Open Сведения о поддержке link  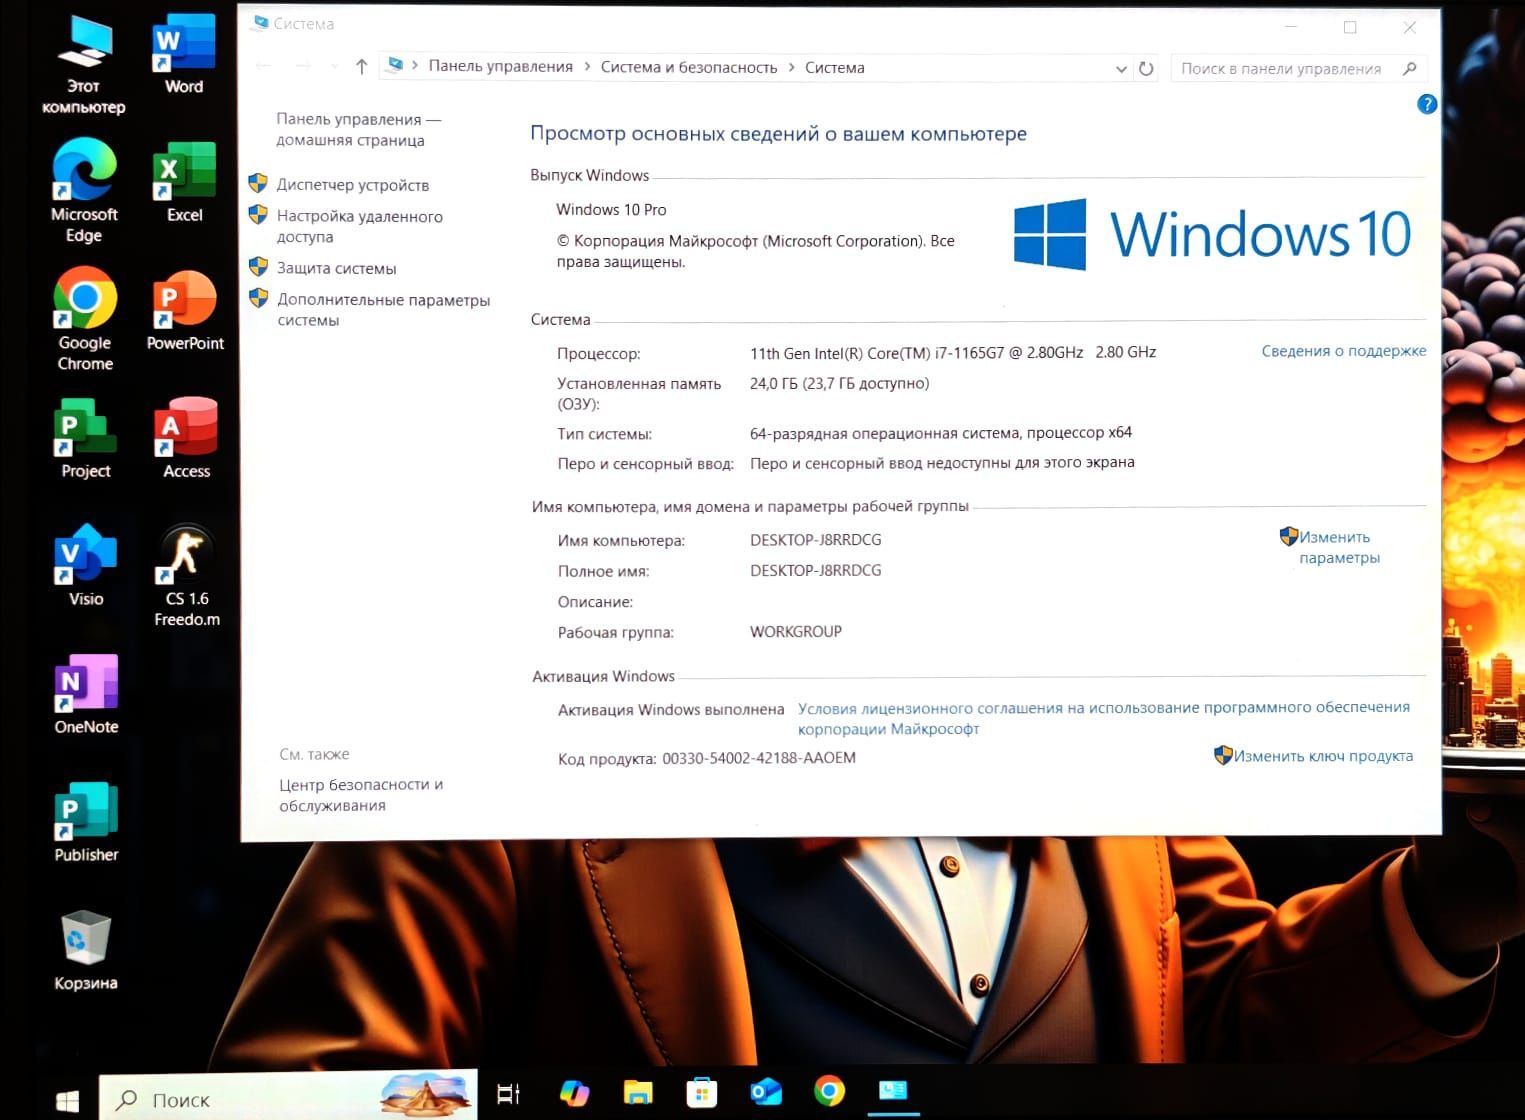[x=1344, y=351]
